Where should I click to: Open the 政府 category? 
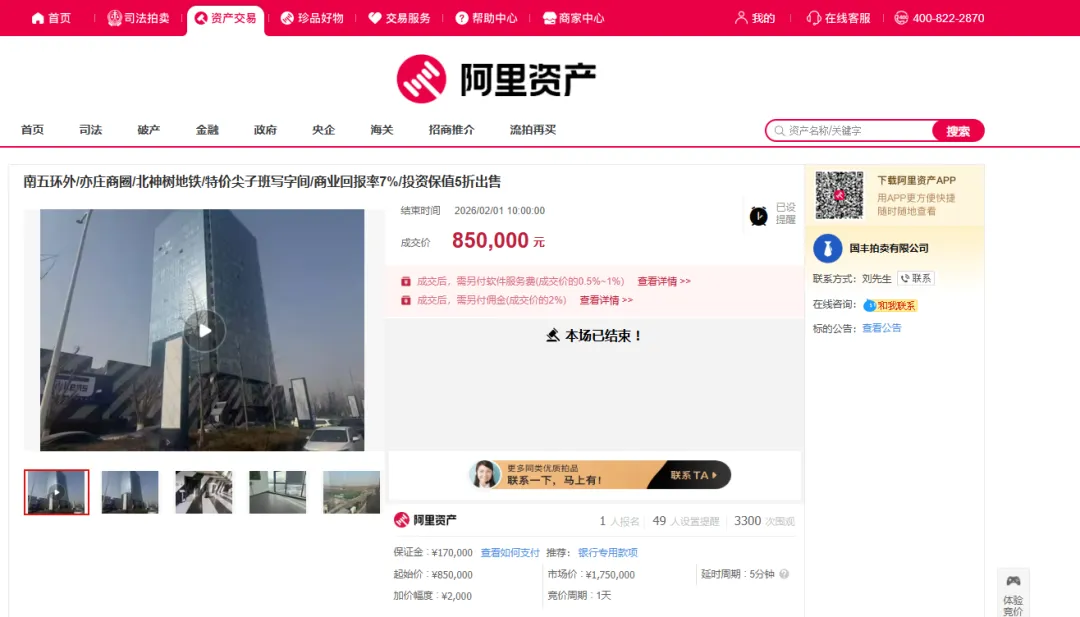click(265, 129)
